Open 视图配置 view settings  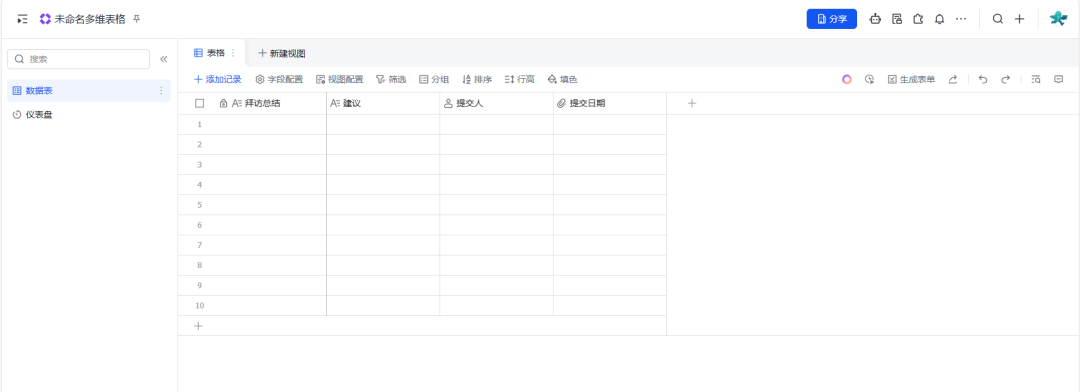point(340,80)
